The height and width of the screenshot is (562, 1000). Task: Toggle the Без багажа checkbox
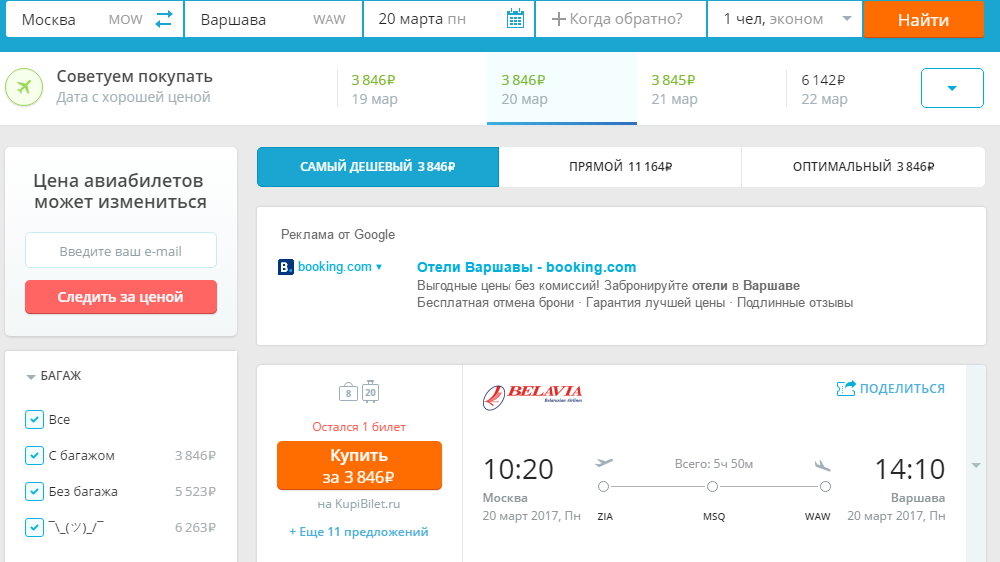pyautogui.click(x=34, y=491)
